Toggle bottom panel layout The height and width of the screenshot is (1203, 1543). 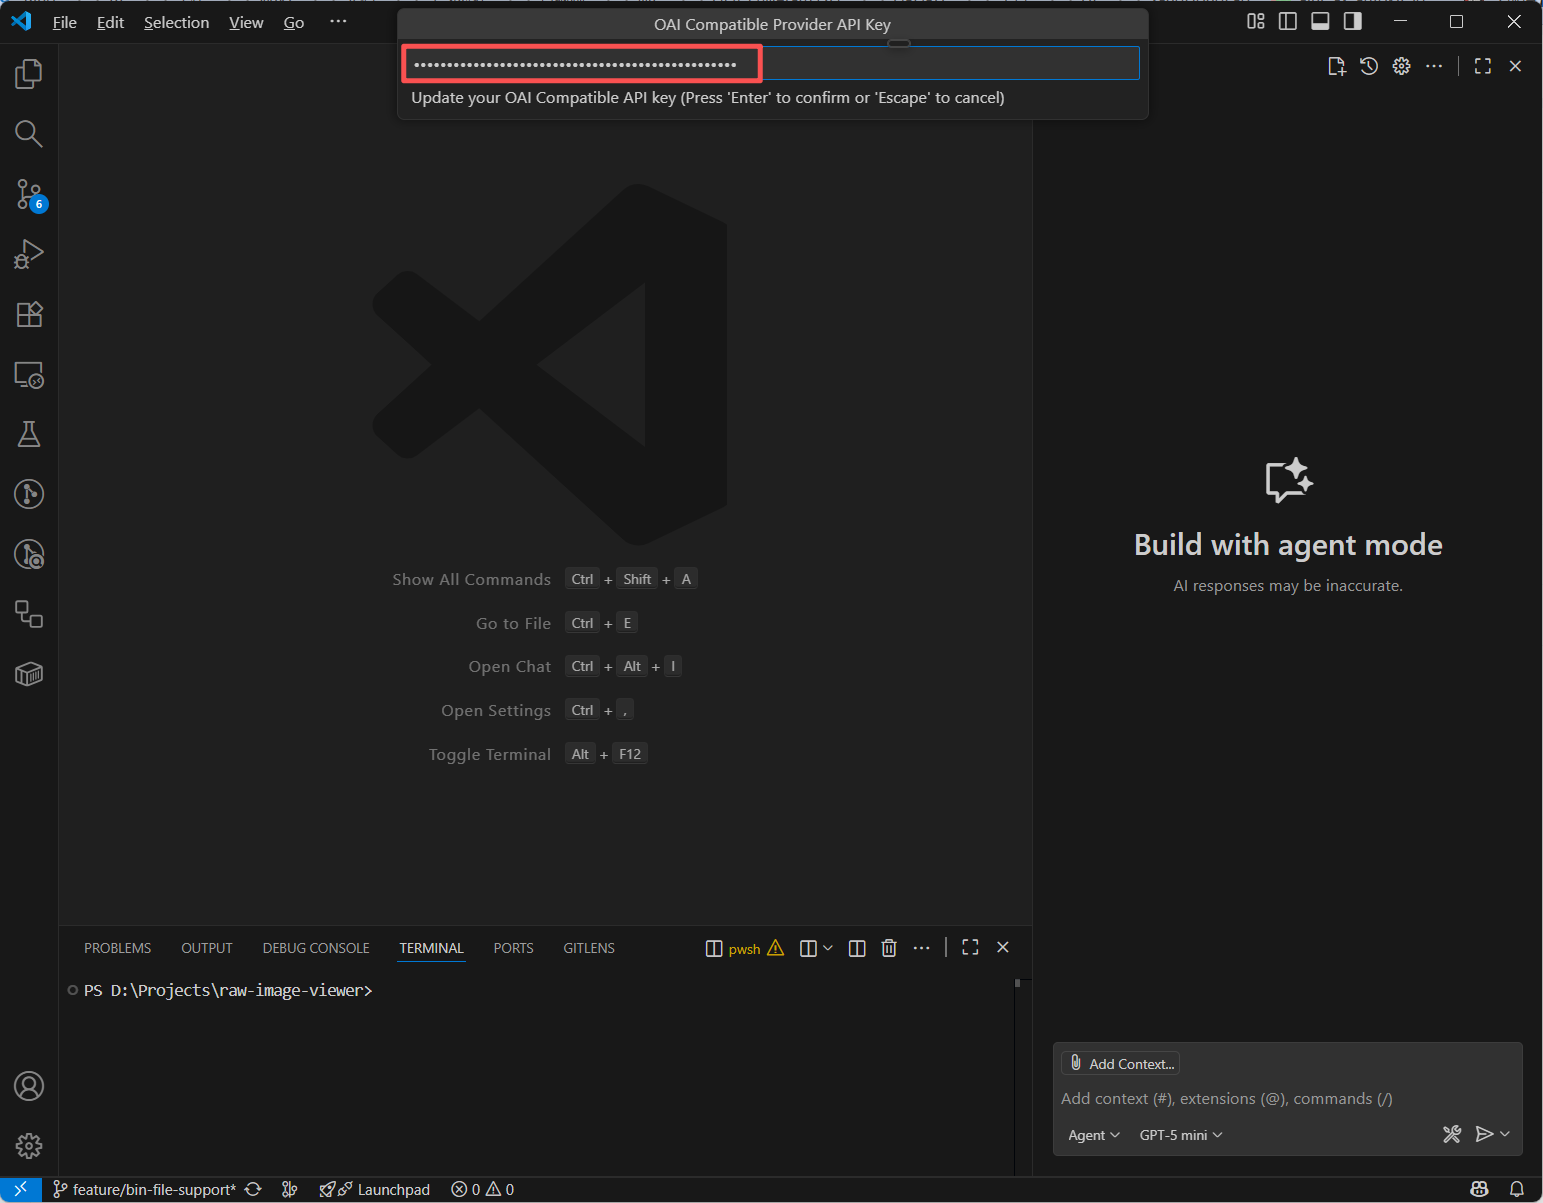(x=1320, y=21)
